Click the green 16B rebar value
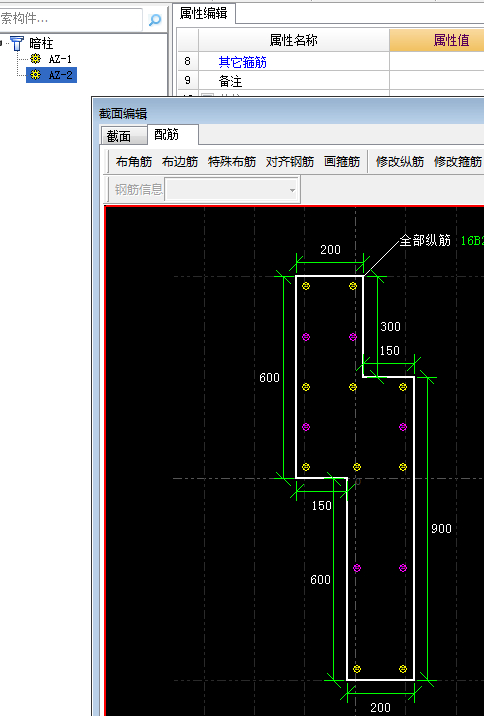This screenshot has height=716, width=484. 472,241
